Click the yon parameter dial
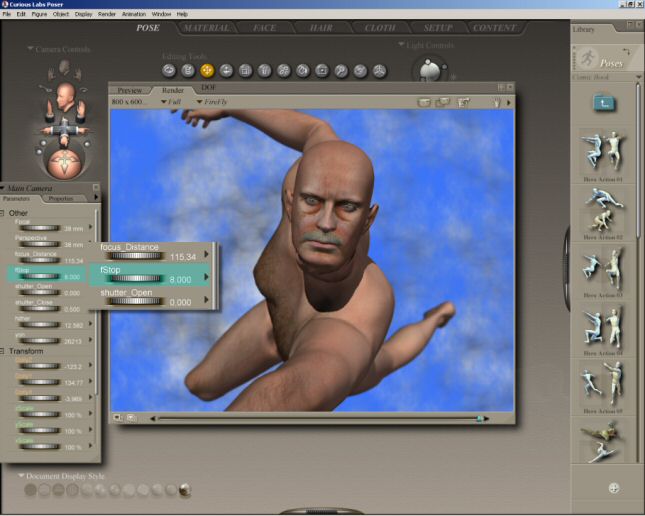The width and height of the screenshot is (645, 516). [40, 341]
